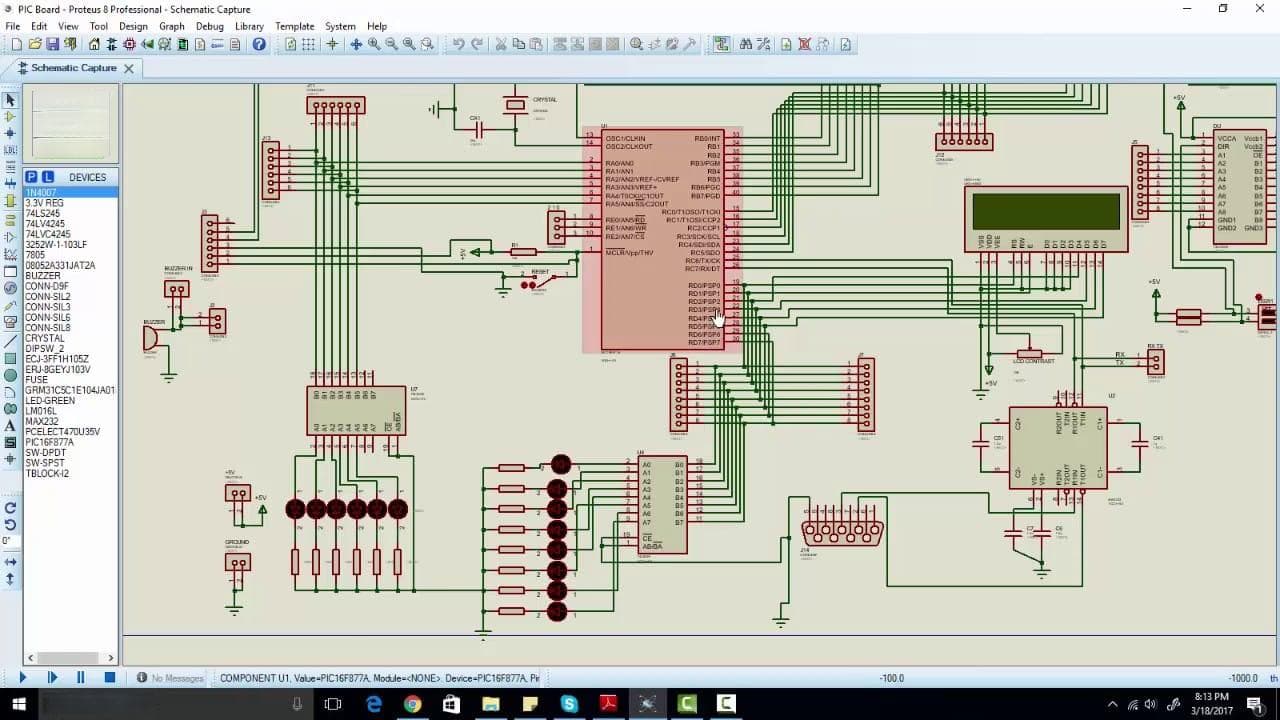Select the 2D text 'A' tool

tap(10, 426)
